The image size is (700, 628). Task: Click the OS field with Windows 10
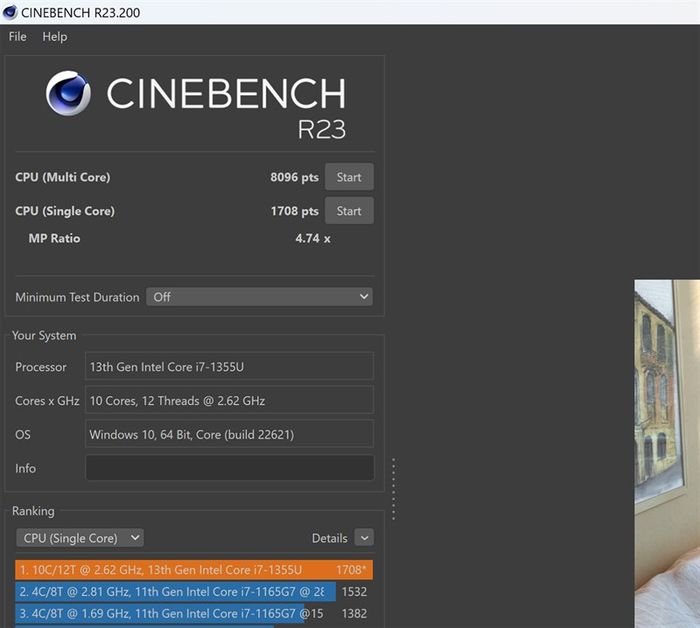pyautogui.click(x=229, y=434)
